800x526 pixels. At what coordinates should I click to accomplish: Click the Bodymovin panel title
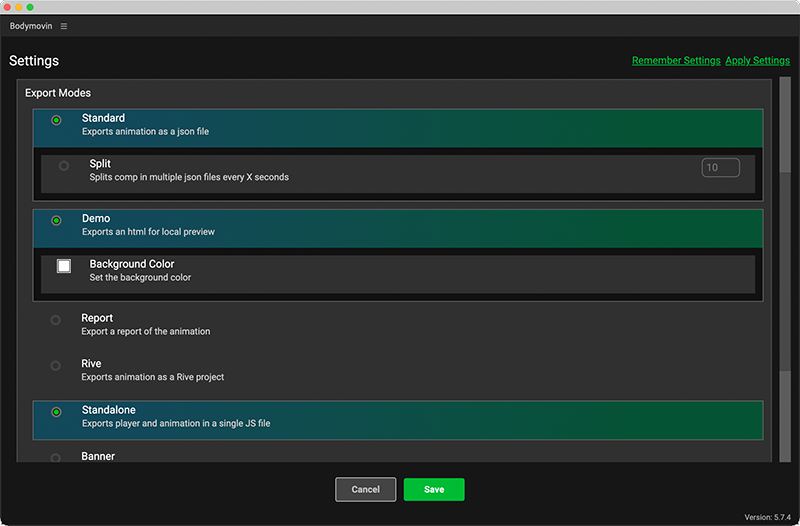31,26
